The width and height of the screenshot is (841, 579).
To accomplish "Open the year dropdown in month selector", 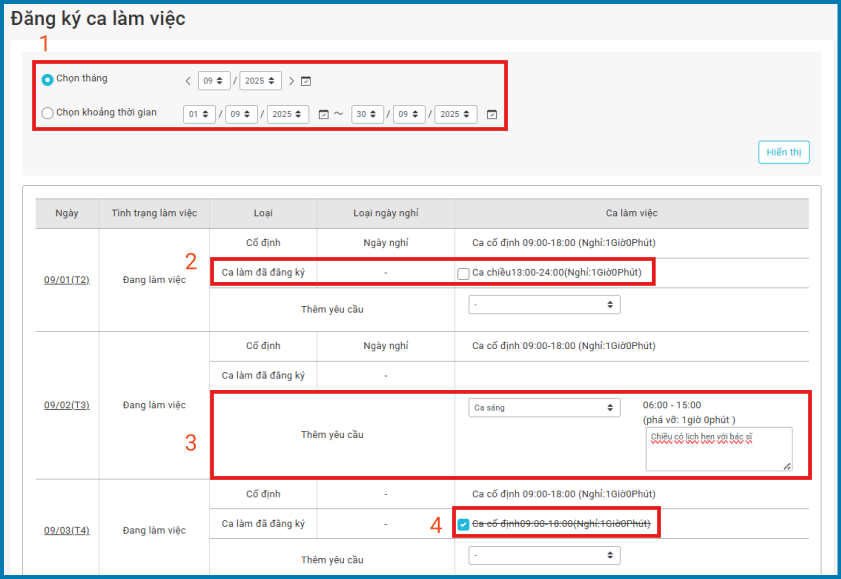I will 260,81.
